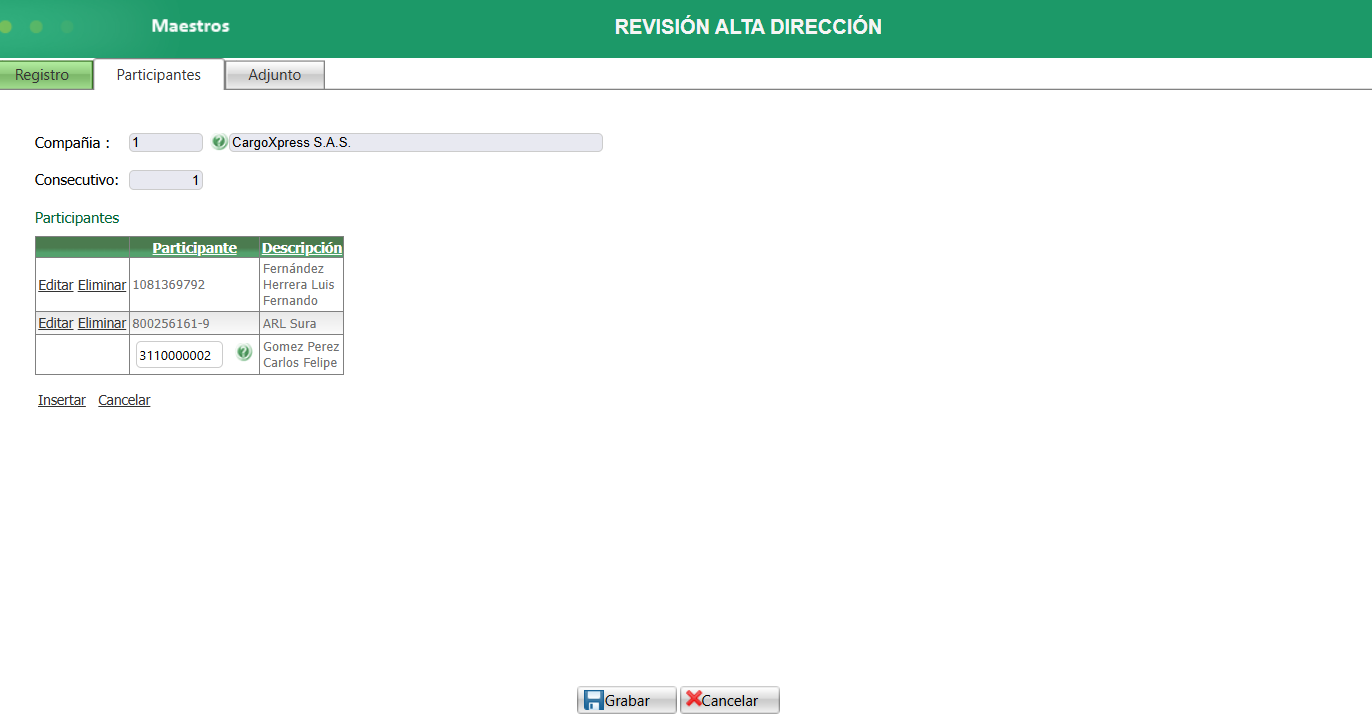1372x727 pixels.
Task: Sort by the Participante column header
Action: pyautogui.click(x=193, y=247)
